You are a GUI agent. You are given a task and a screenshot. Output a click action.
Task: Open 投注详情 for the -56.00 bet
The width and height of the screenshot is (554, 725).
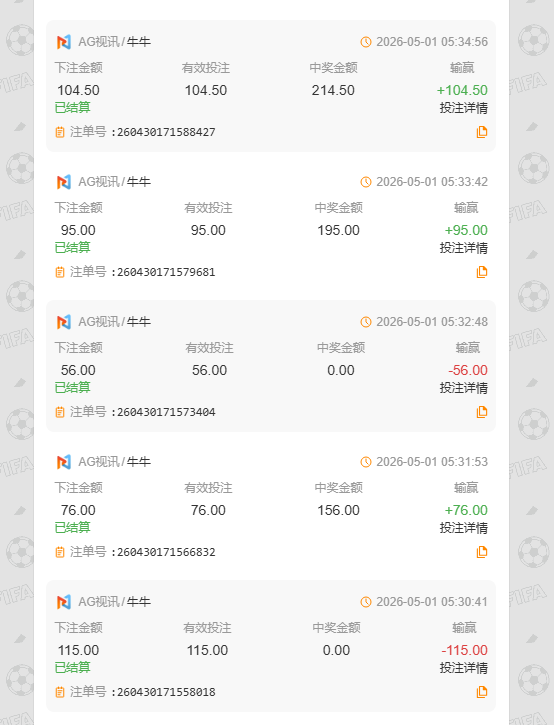463,388
